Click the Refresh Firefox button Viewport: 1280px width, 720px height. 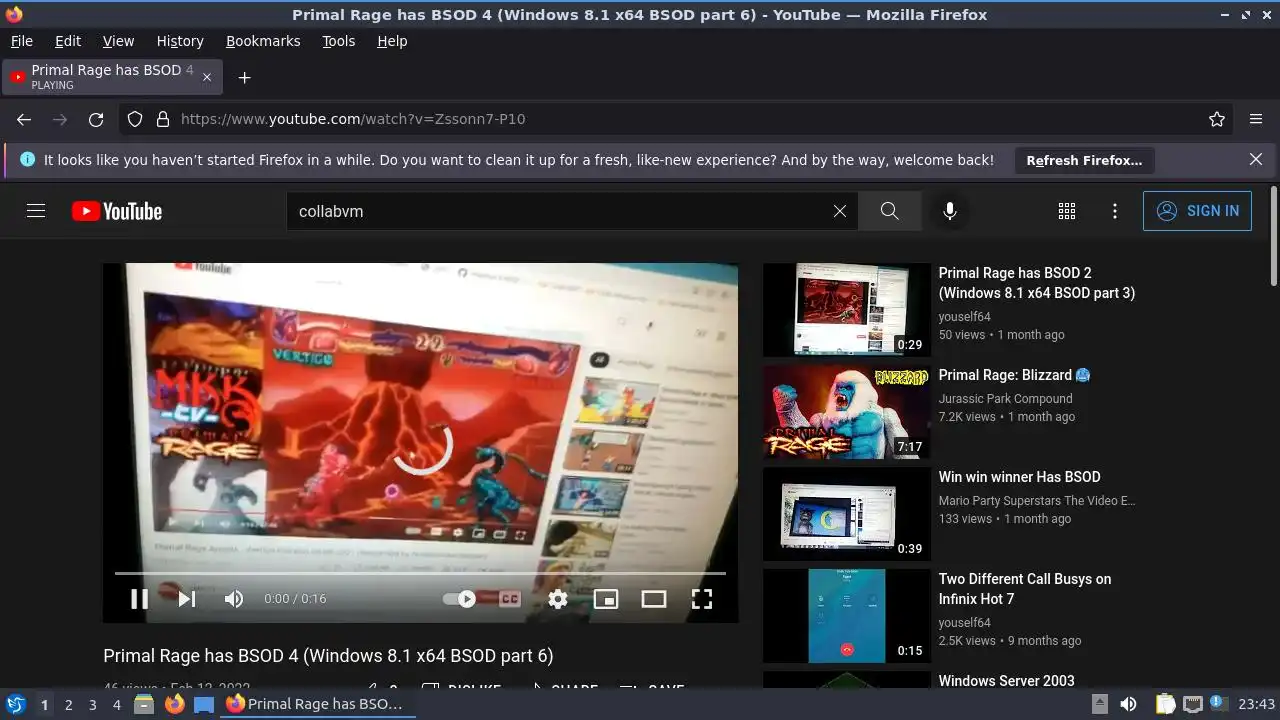click(x=1084, y=160)
